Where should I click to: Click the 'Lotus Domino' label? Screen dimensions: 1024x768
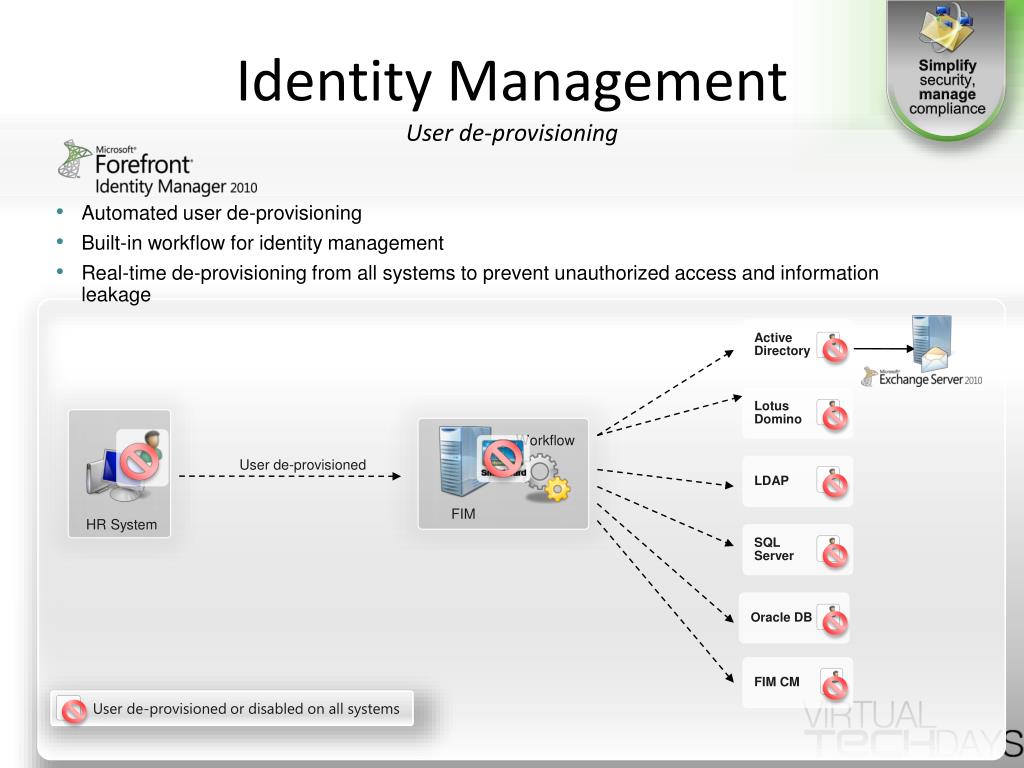click(x=778, y=413)
